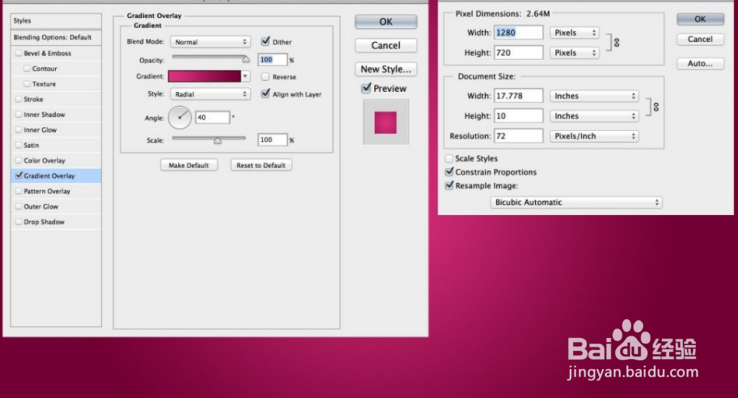The image size is (739, 398).
Task: Open pixel Width units dropdown
Action: coord(575,33)
